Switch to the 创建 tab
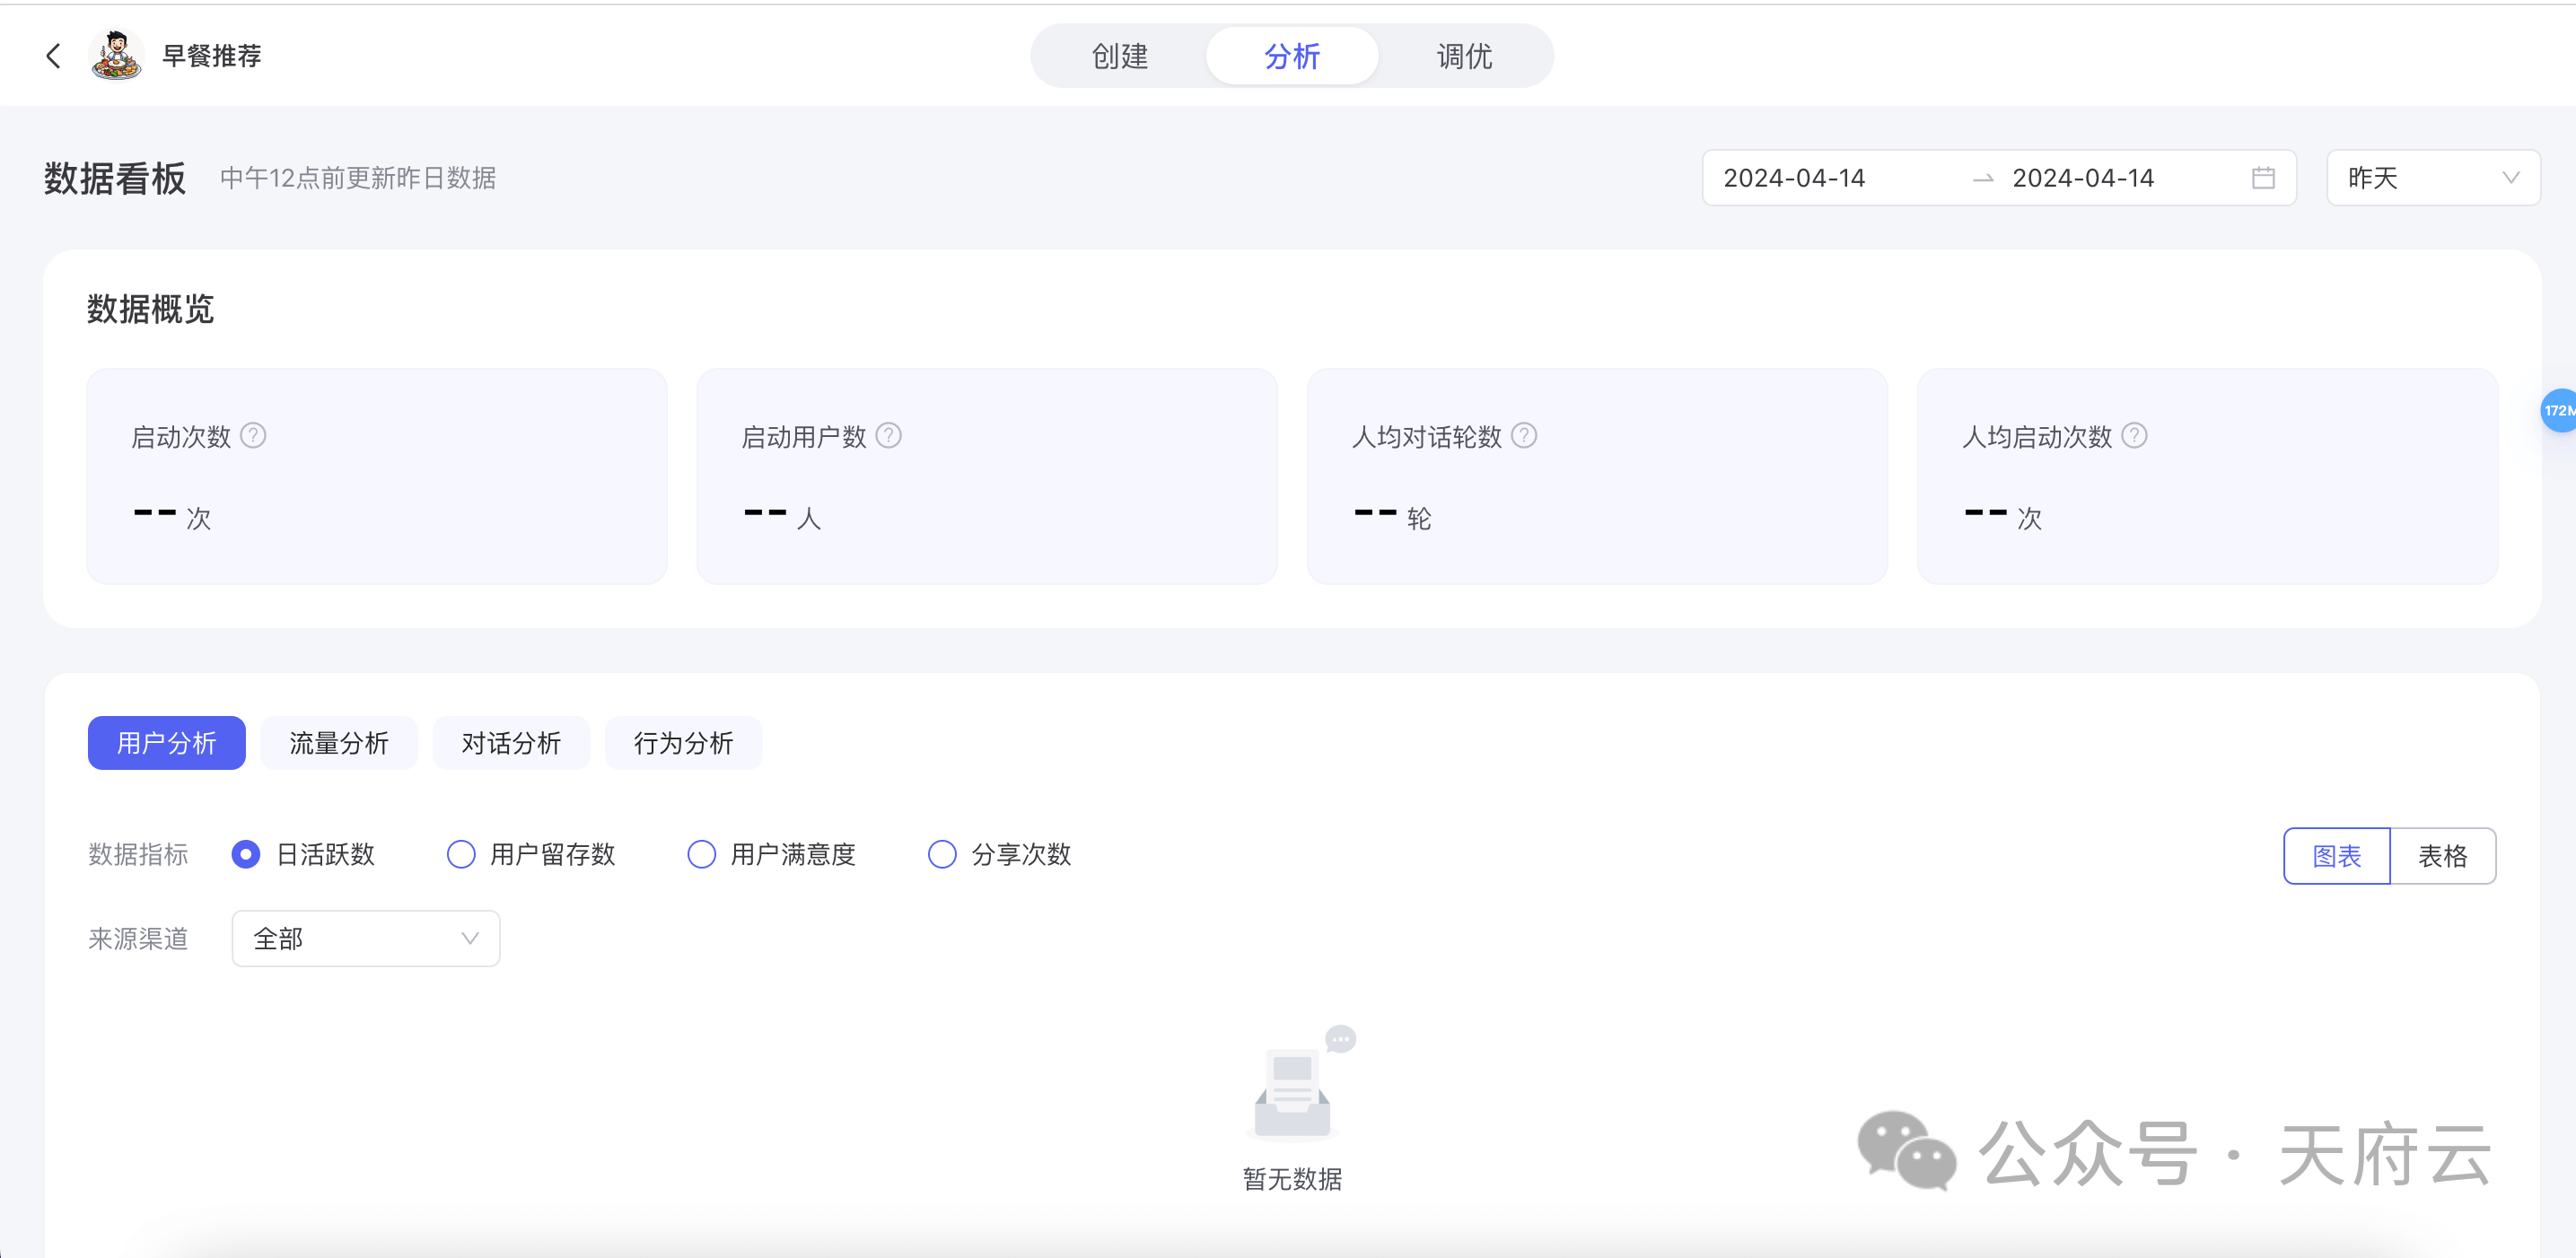2576x1258 pixels. coord(1120,56)
